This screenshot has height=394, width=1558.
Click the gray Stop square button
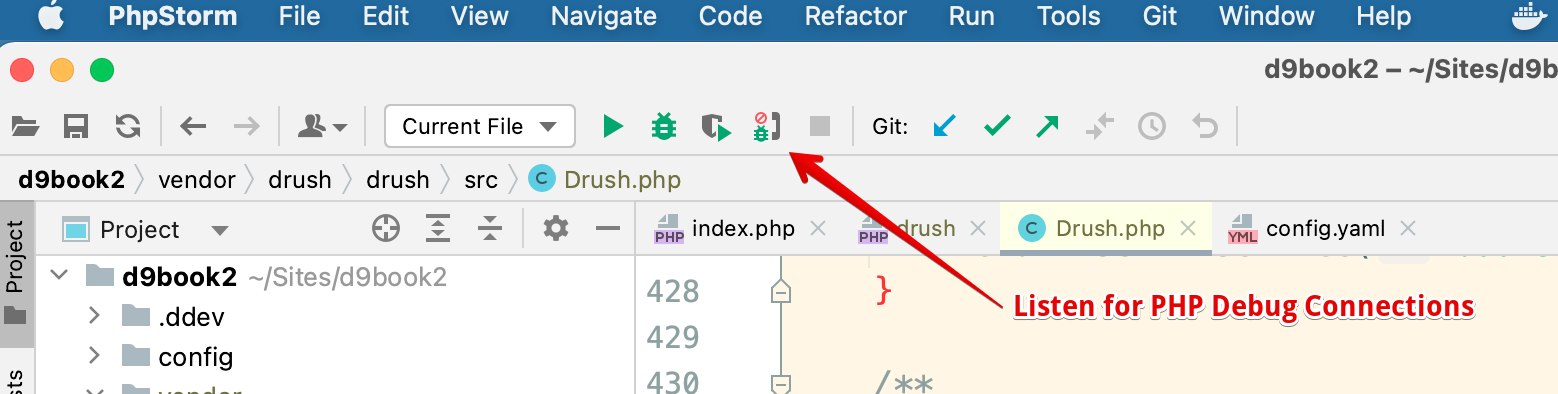click(x=820, y=126)
